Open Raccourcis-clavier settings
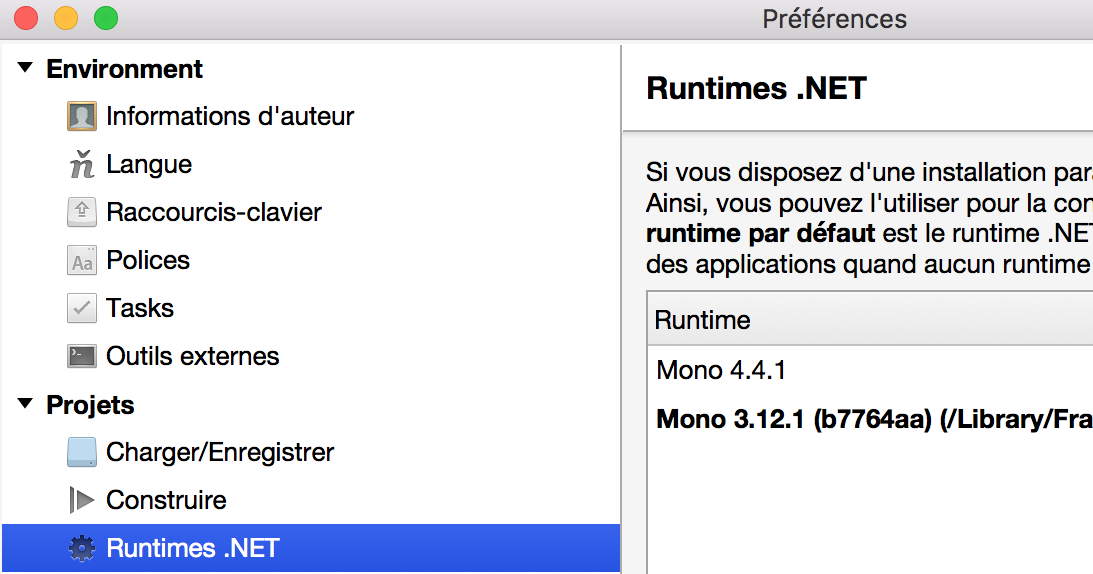1093x574 pixels. [213, 212]
